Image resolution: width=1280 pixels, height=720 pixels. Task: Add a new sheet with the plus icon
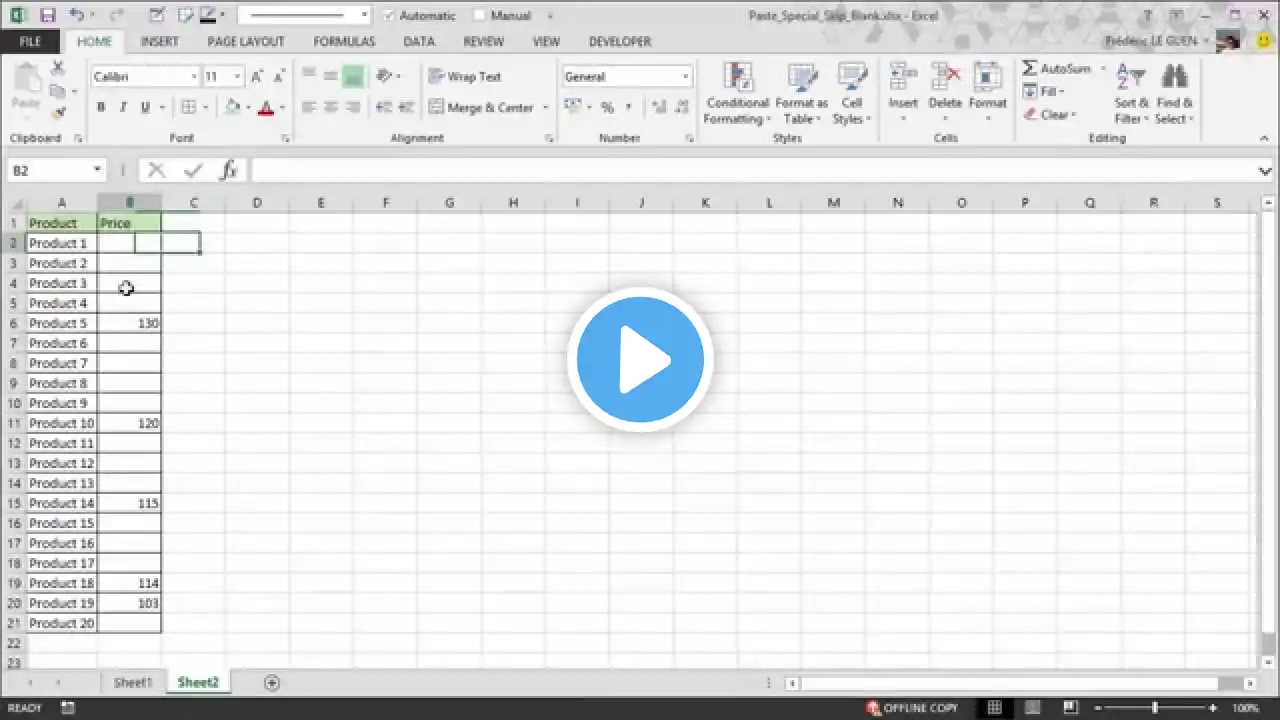pos(271,683)
